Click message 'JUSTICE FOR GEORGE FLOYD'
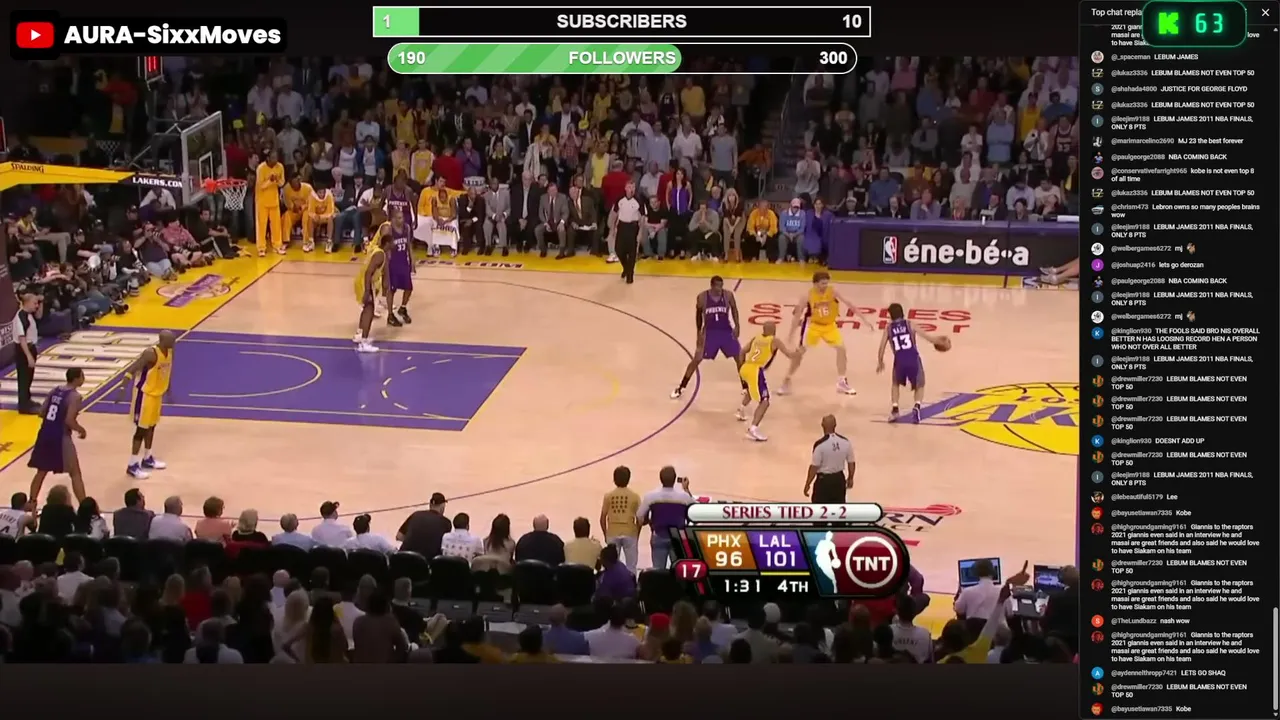Image resolution: width=1280 pixels, height=720 pixels. pos(1204,89)
